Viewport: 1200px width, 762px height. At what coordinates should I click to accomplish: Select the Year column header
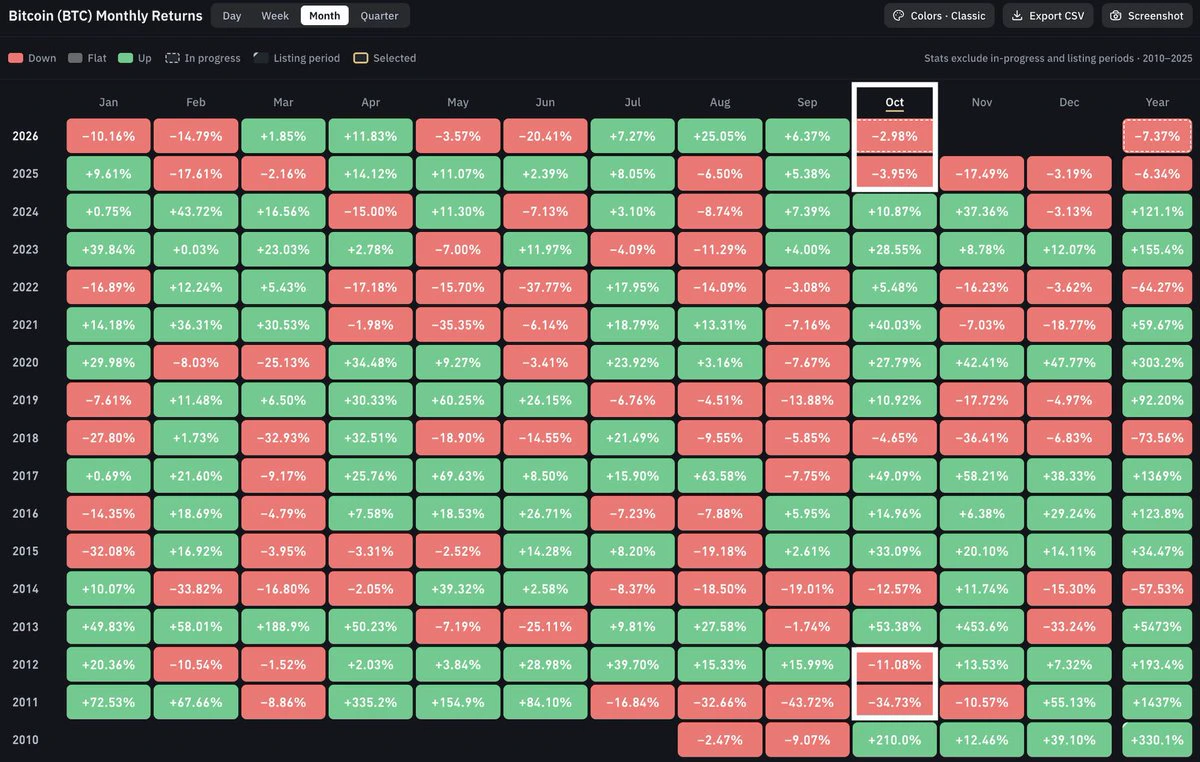pos(1157,102)
